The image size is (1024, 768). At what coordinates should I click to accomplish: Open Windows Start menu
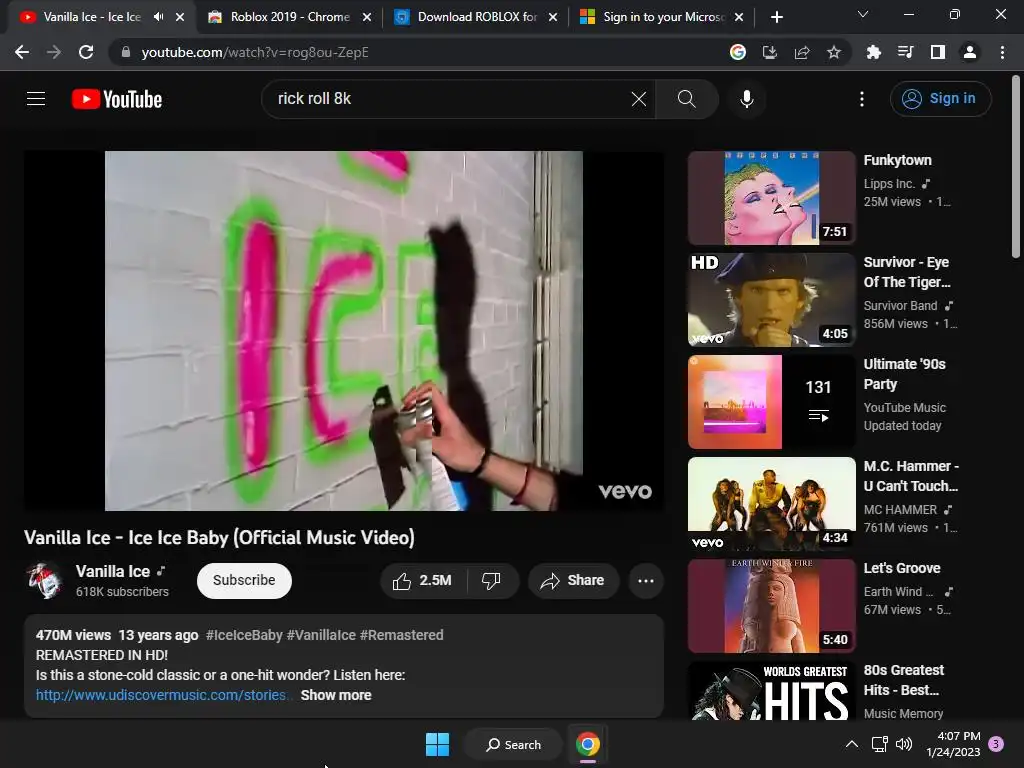[438, 744]
